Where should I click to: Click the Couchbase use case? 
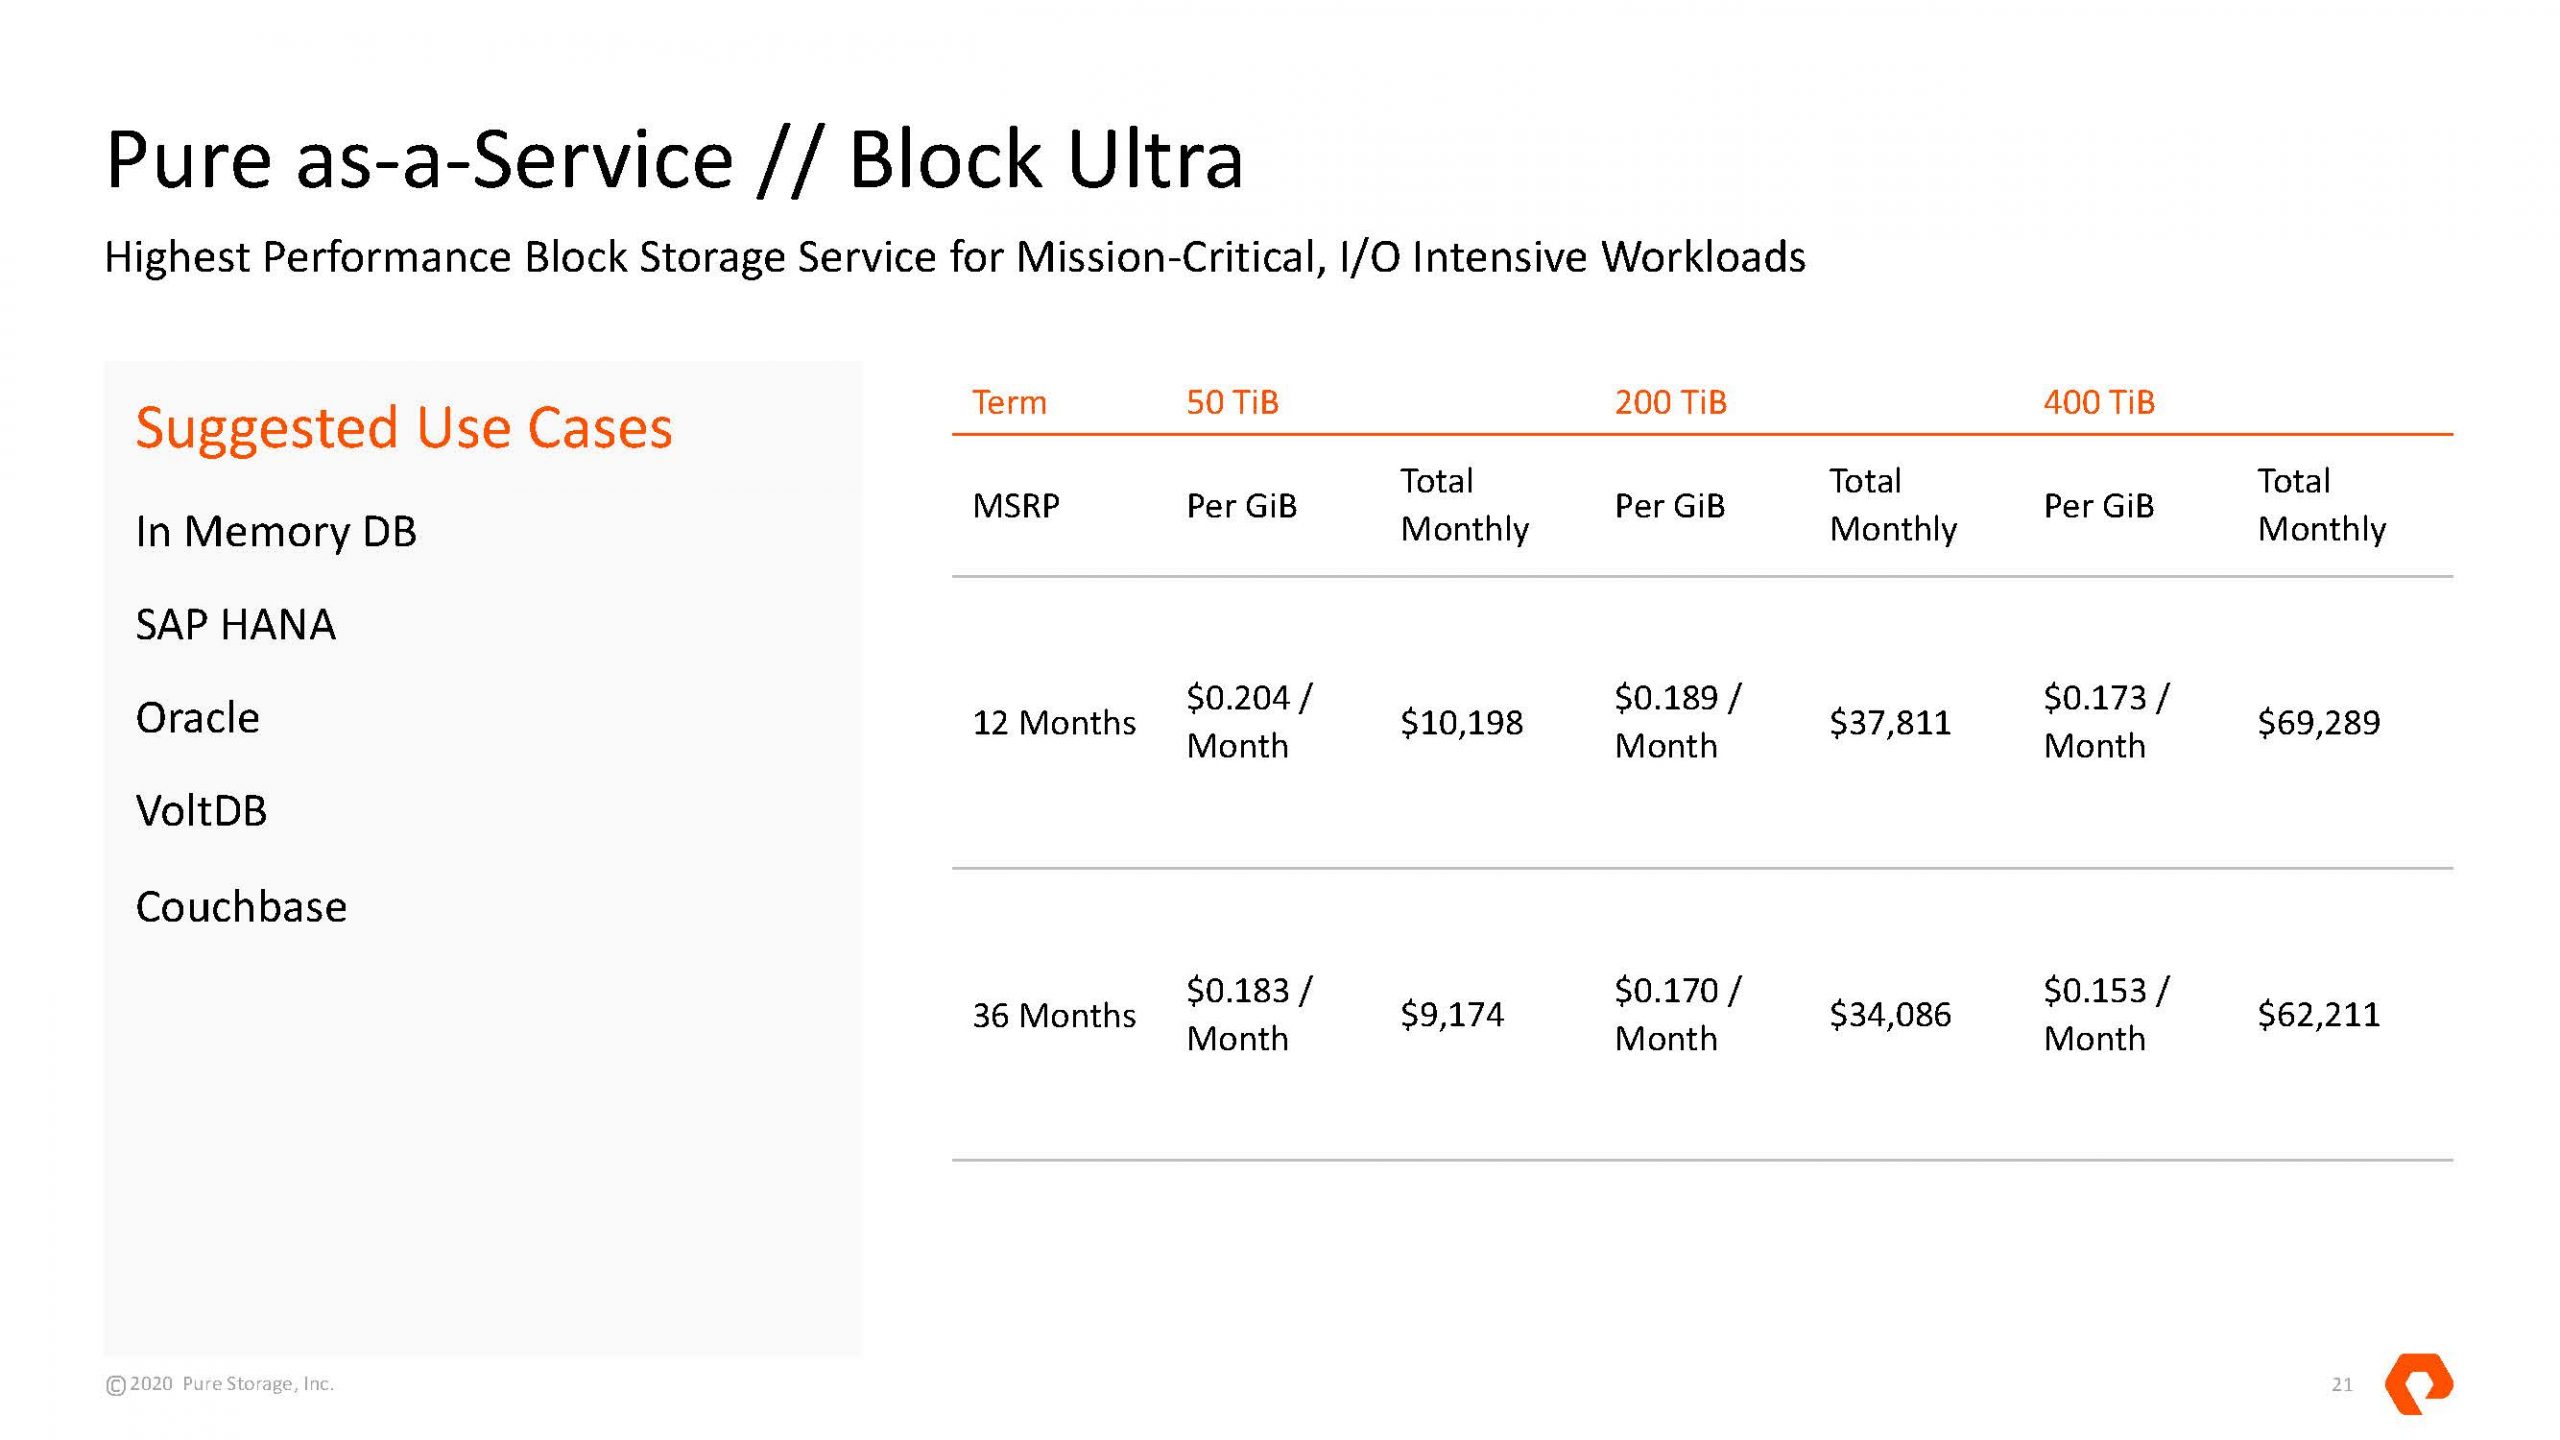pyautogui.click(x=241, y=907)
